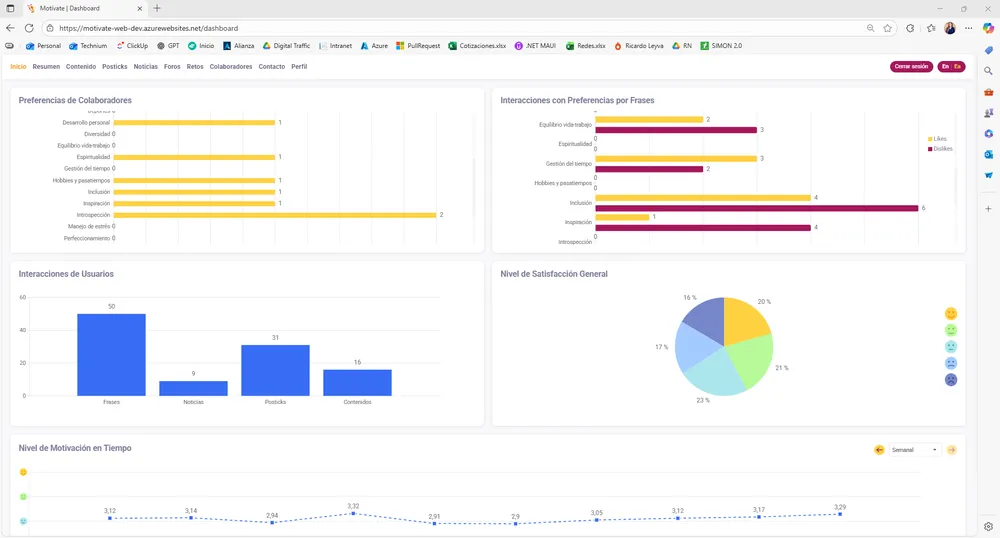
Task: Click the green smiley face legend icon
Action: 951,330
